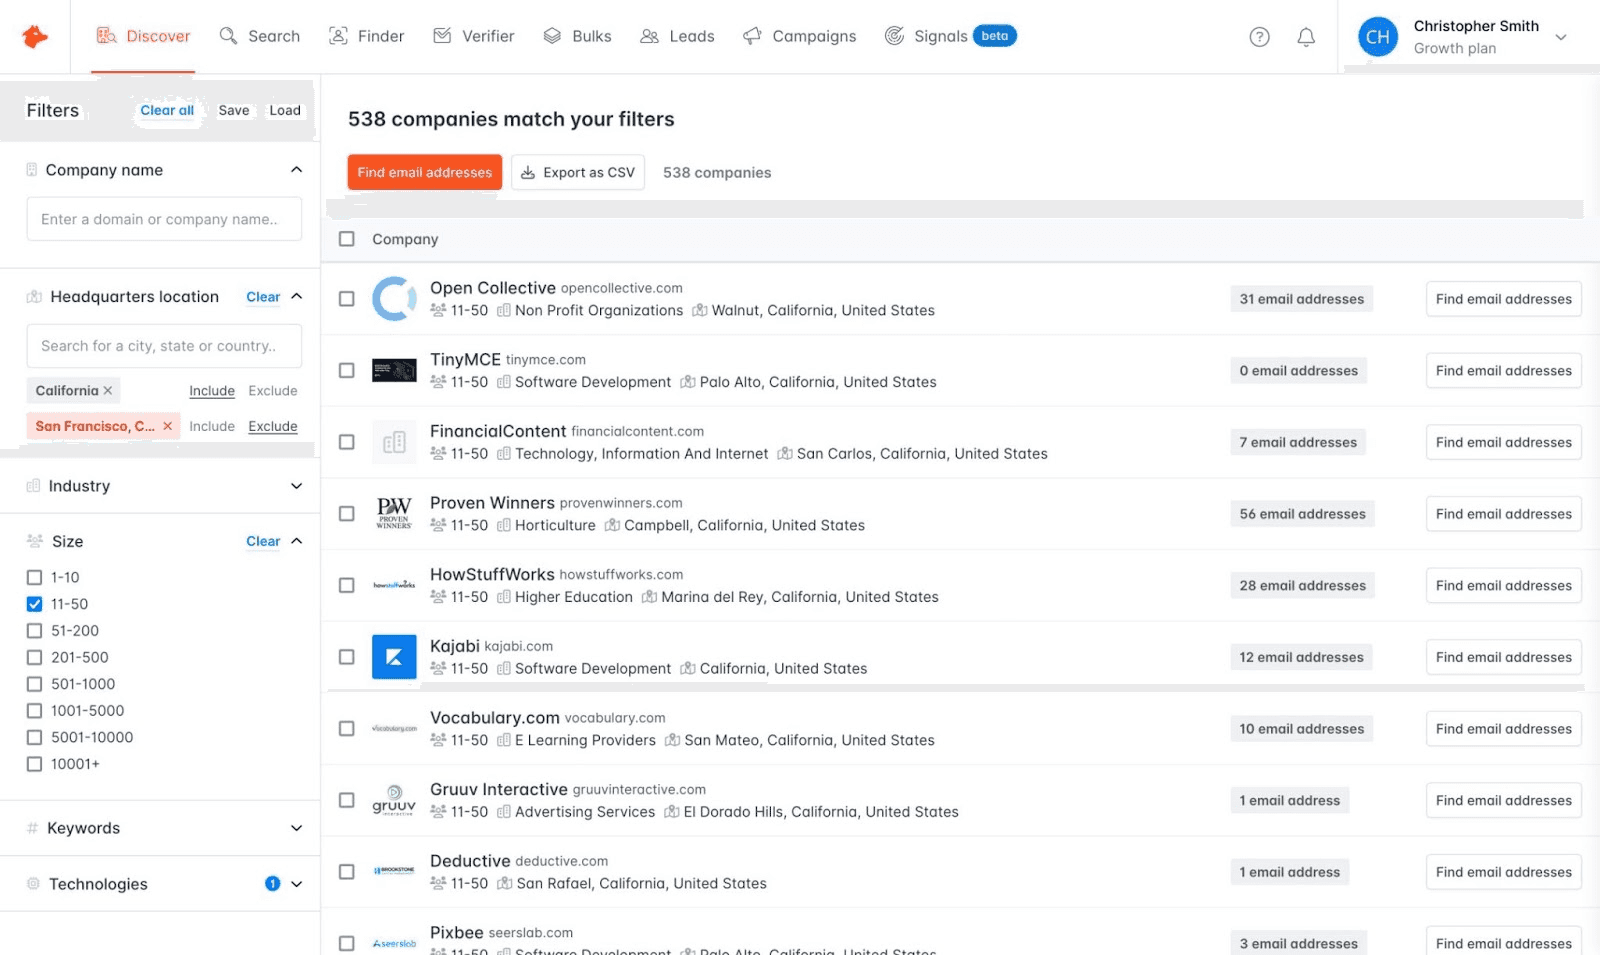Click the TinyMCE company logo

click(x=394, y=370)
